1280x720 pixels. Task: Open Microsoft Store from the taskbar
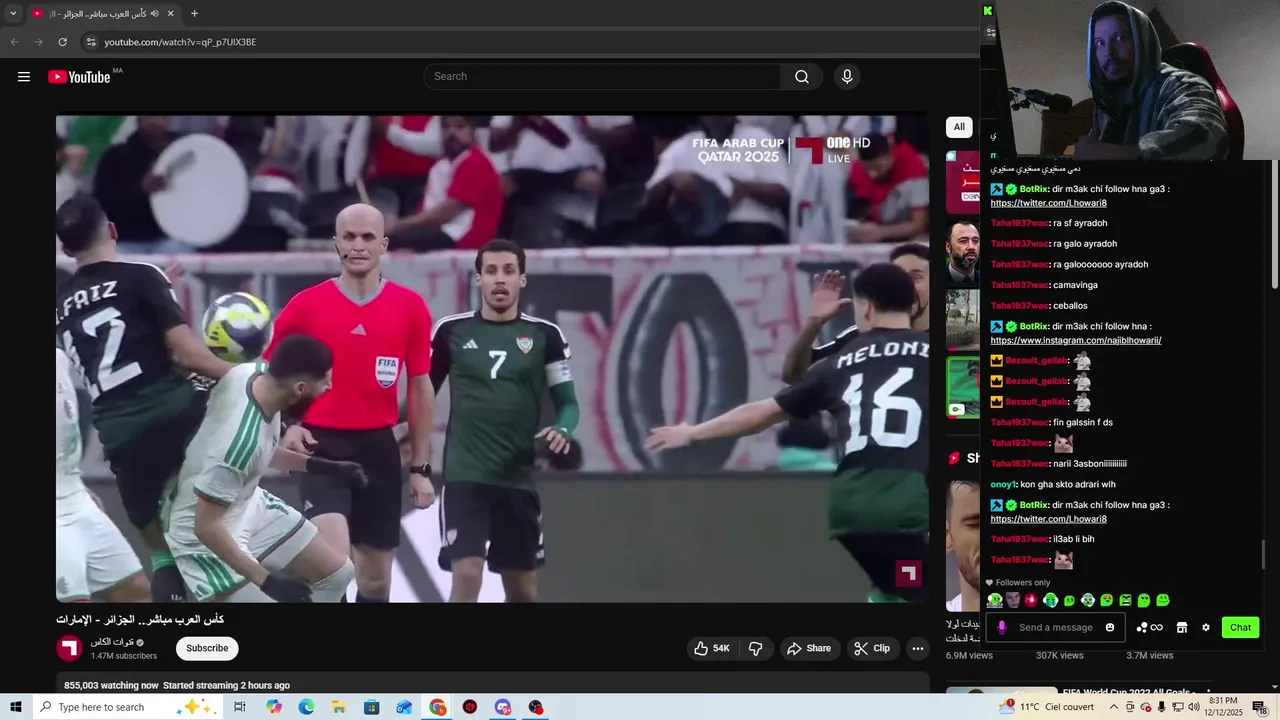pos(371,707)
